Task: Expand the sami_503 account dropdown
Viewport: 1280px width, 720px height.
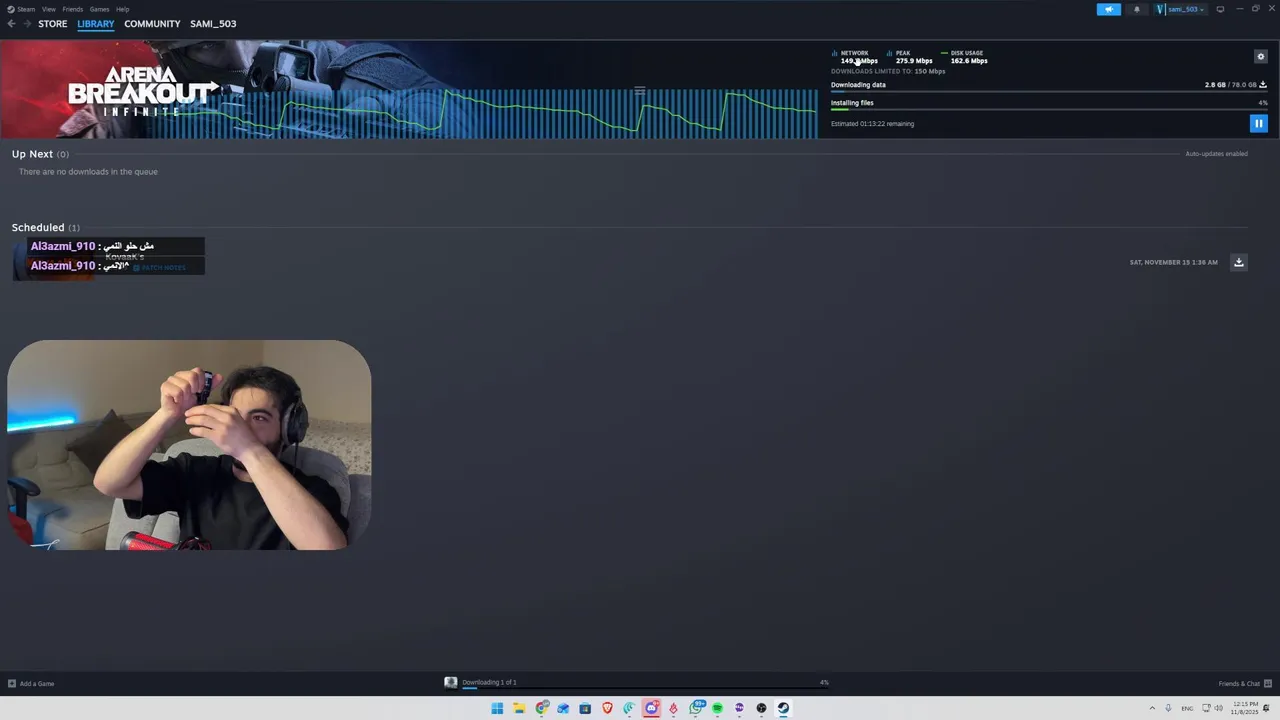Action: pyautogui.click(x=1180, y=9)
